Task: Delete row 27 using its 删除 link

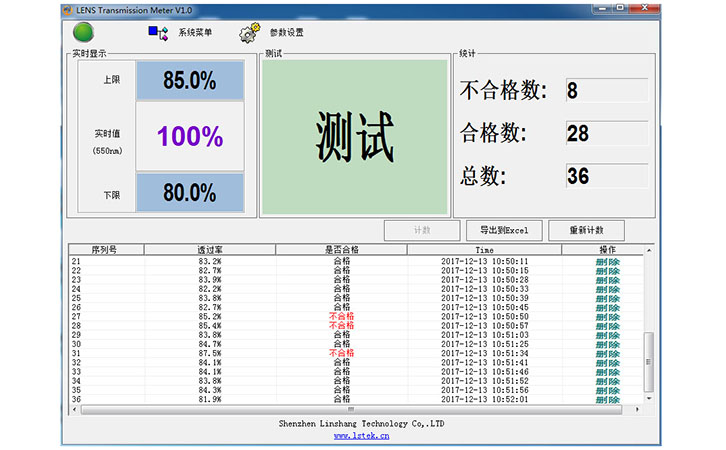Action: pyautogui.click(x=607, y=316)
